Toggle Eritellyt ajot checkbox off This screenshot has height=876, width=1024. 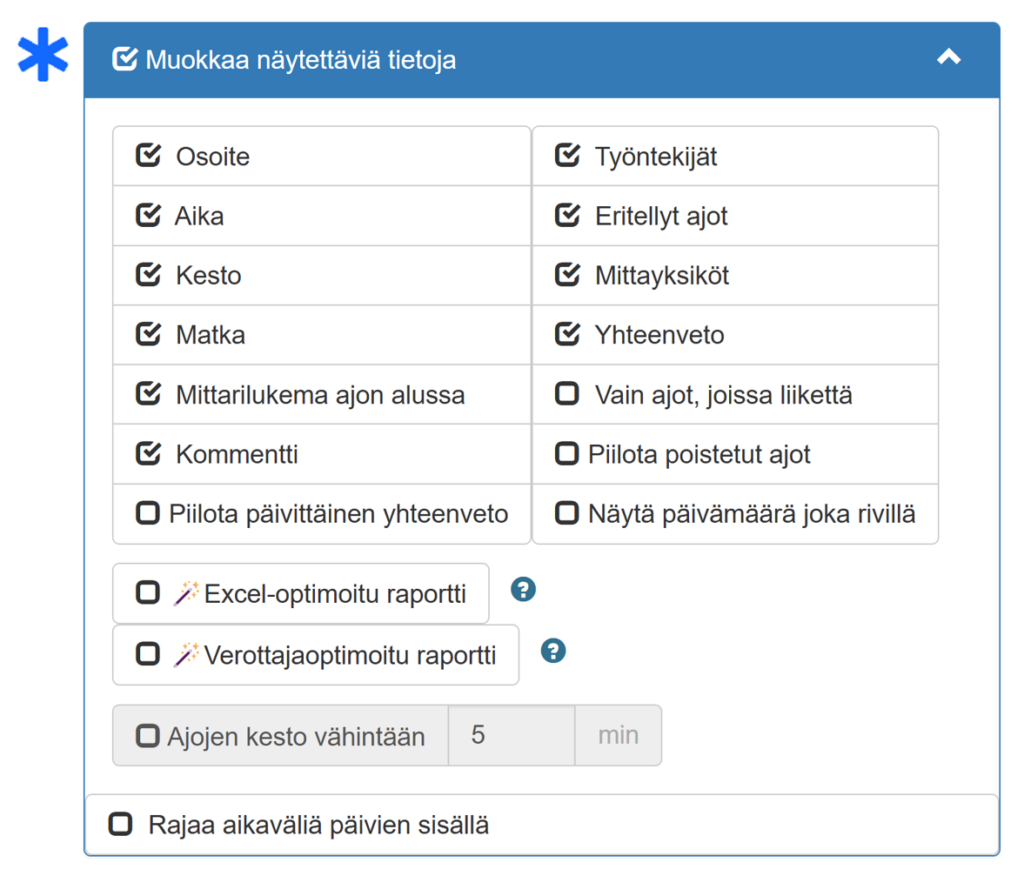click(568, 215)
